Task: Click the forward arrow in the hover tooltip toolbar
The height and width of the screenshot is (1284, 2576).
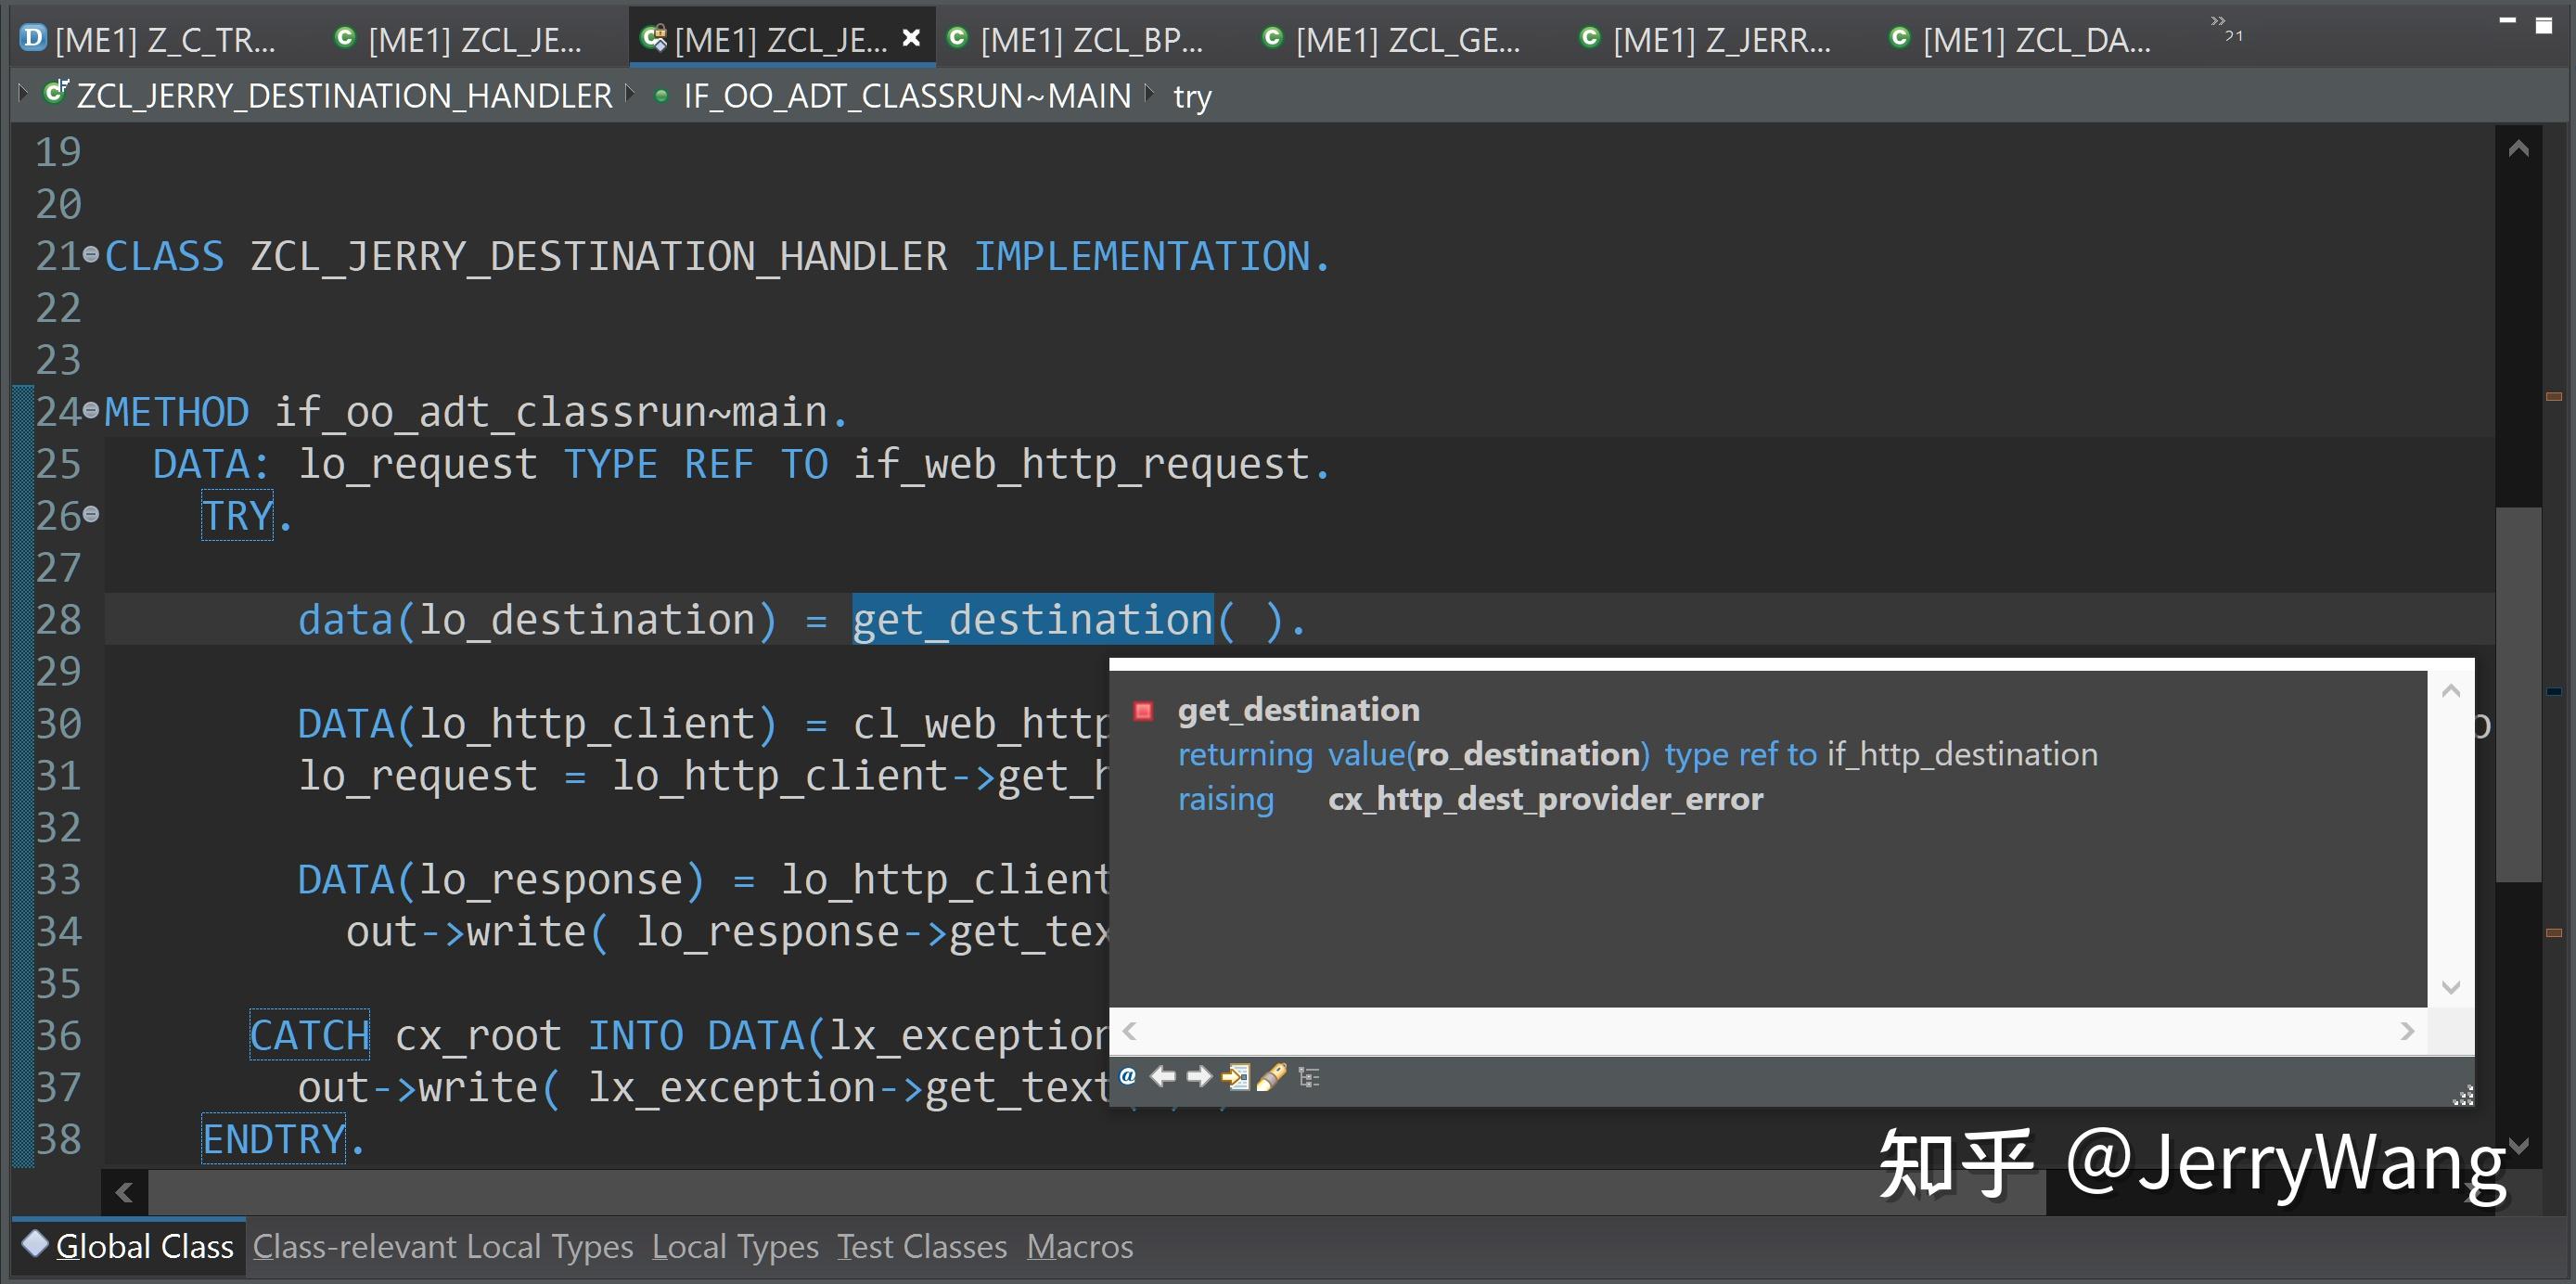Action: [1199, 1077]
